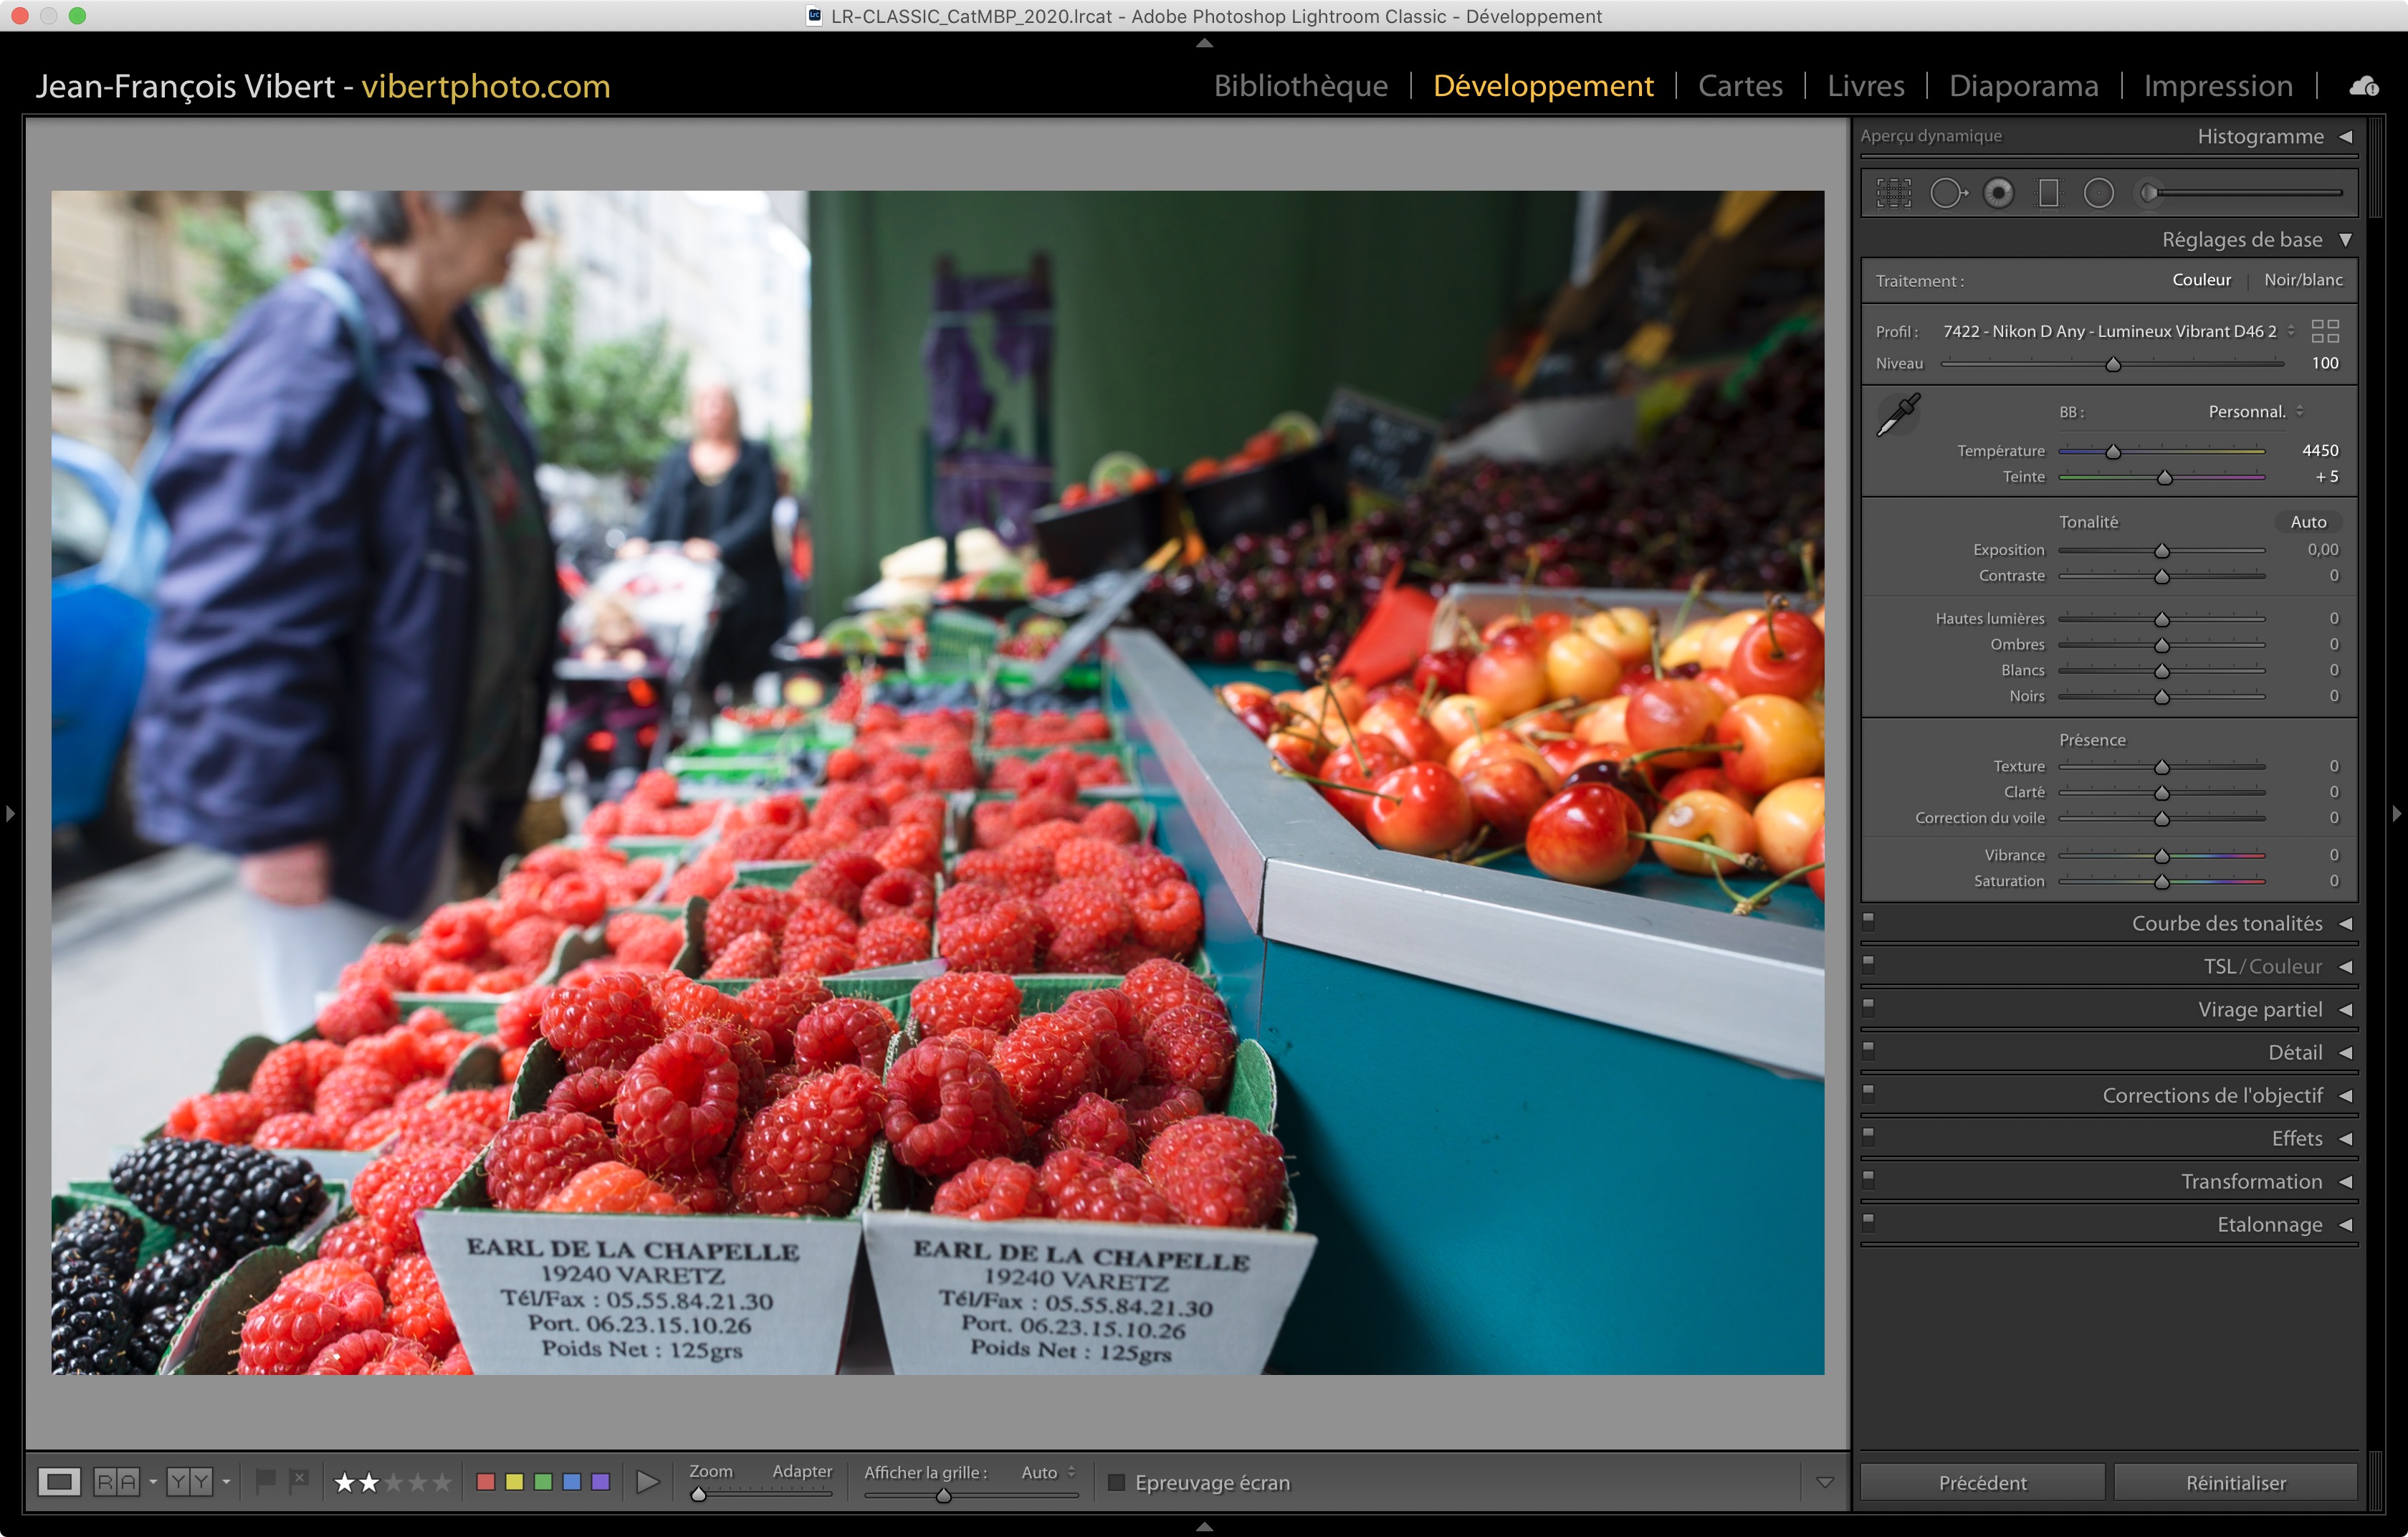The height and width of the screenshot is (1537, 2408).
Task: Apply the red color label swatch
Action: (x=486, y=1482)
